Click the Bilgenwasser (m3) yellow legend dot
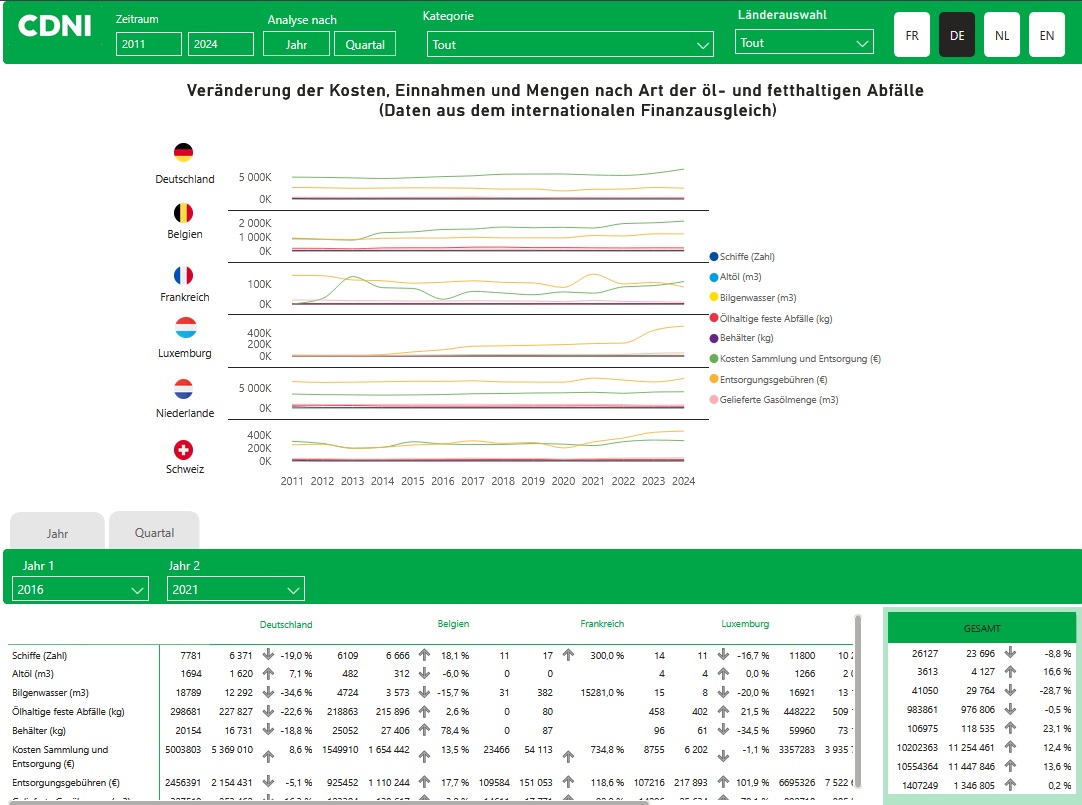This screenshot has height=805, width=1082. coord(714,297)
